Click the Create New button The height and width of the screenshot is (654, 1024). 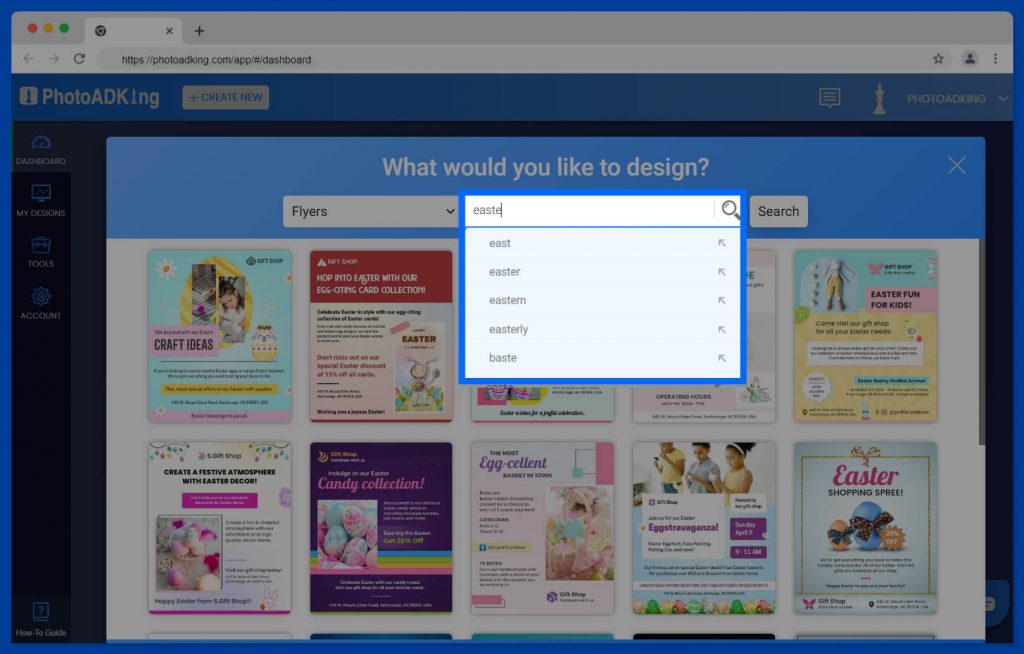[x=225, y=97]
